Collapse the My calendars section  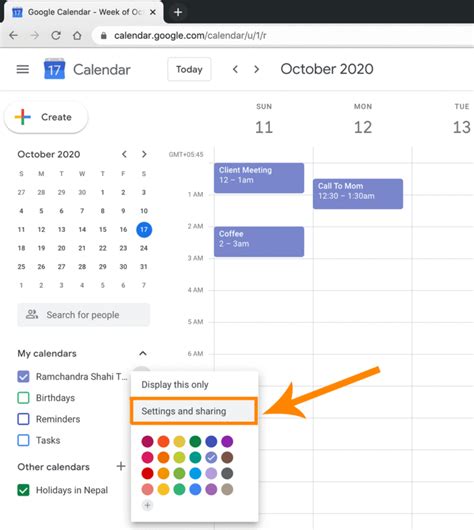143,354
